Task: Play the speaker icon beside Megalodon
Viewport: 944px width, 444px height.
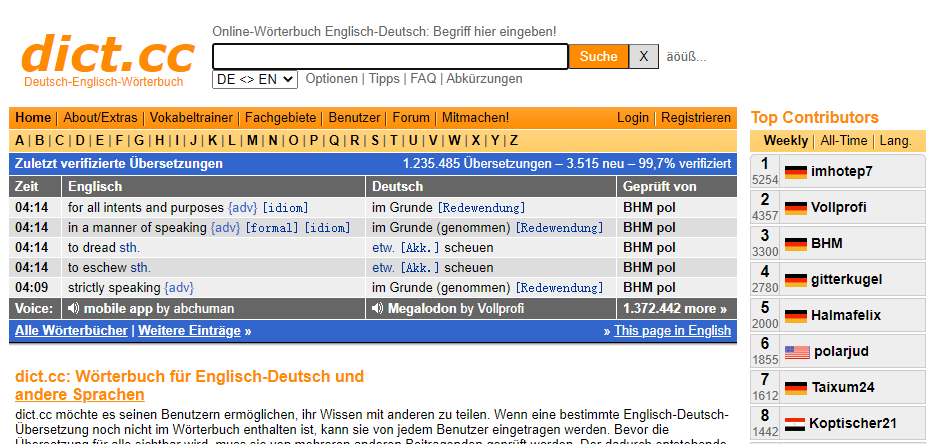Action: tap(377, 309)
